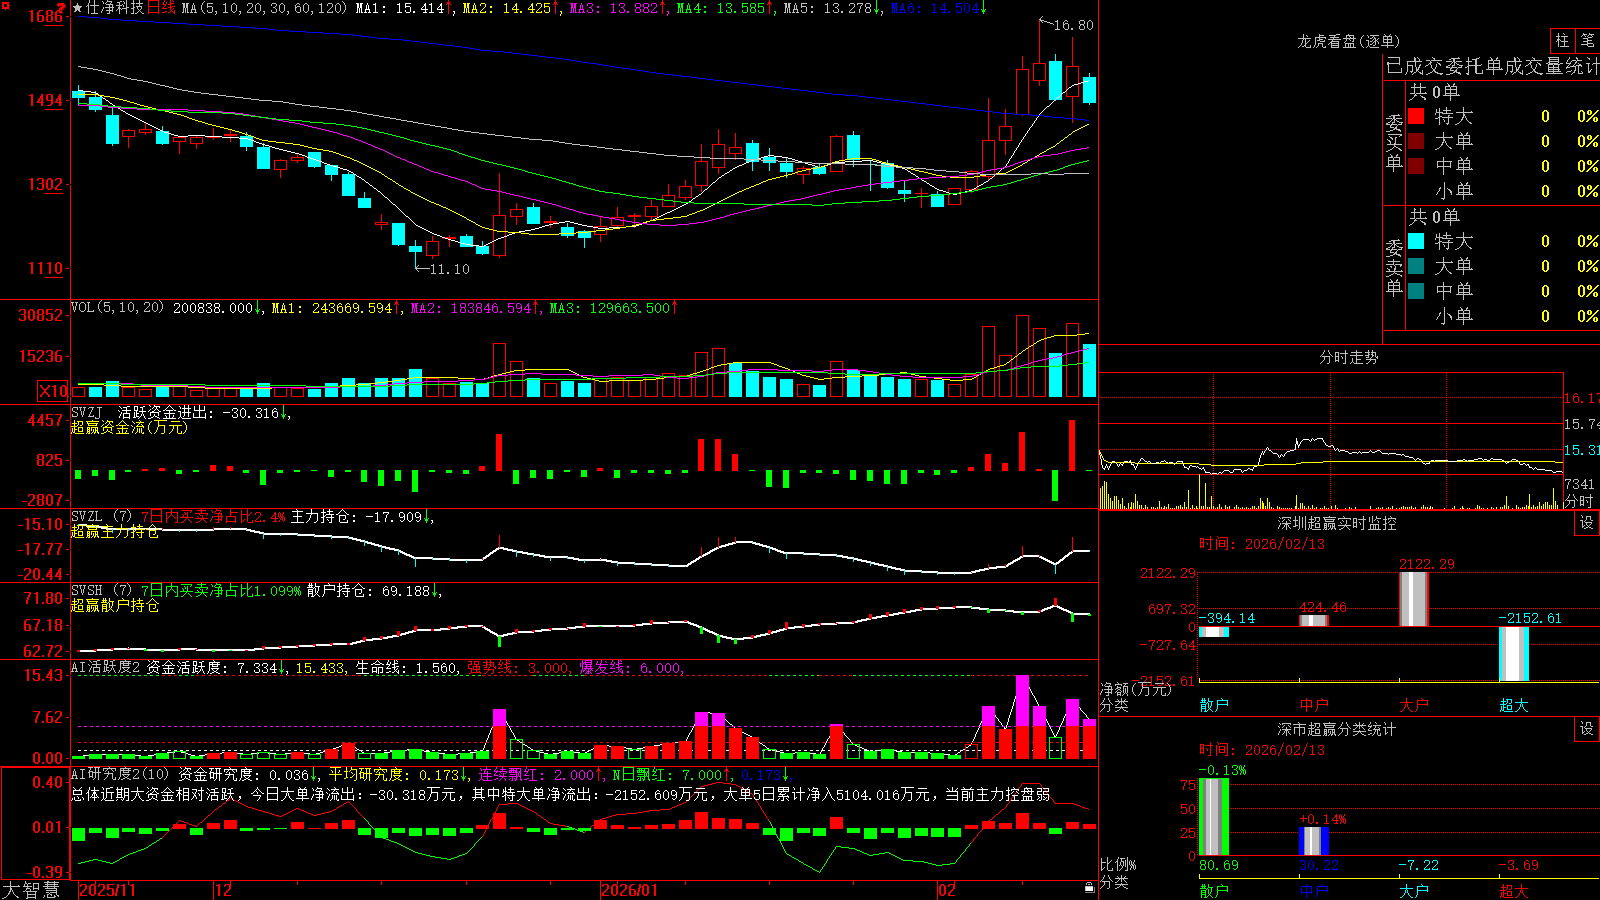Click 活跃资金进出: -30.316 value
Viewport: 1600px width, 900px height.
[198, 412]
